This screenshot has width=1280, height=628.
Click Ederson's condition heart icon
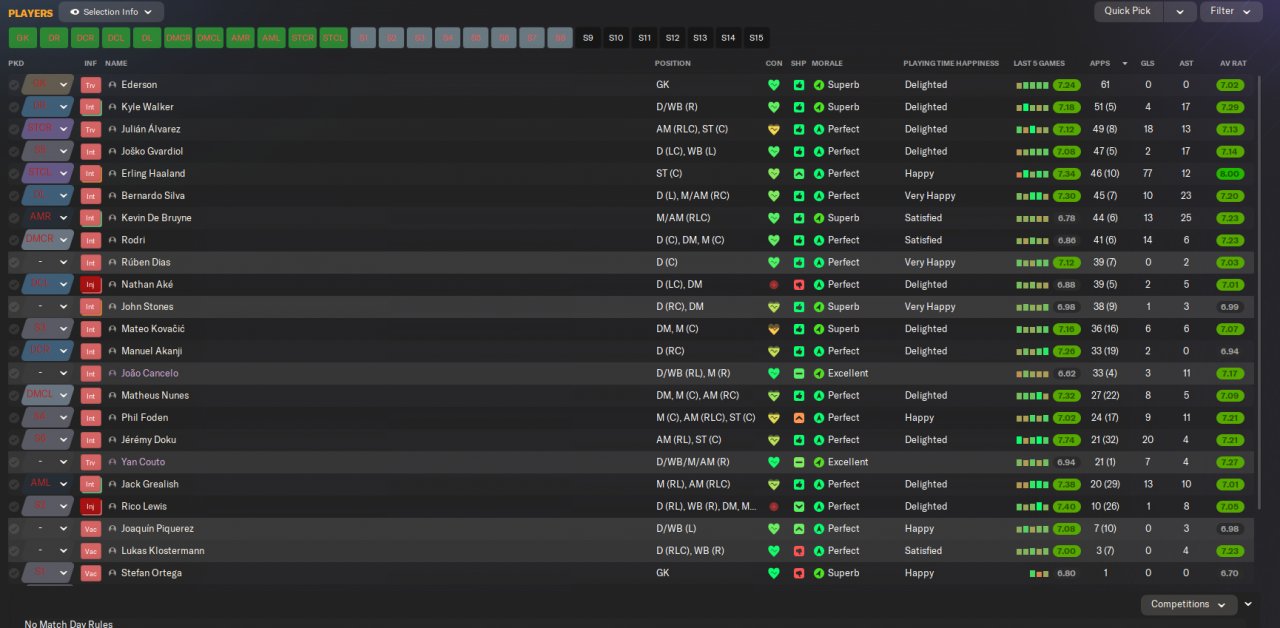[773, 85]
